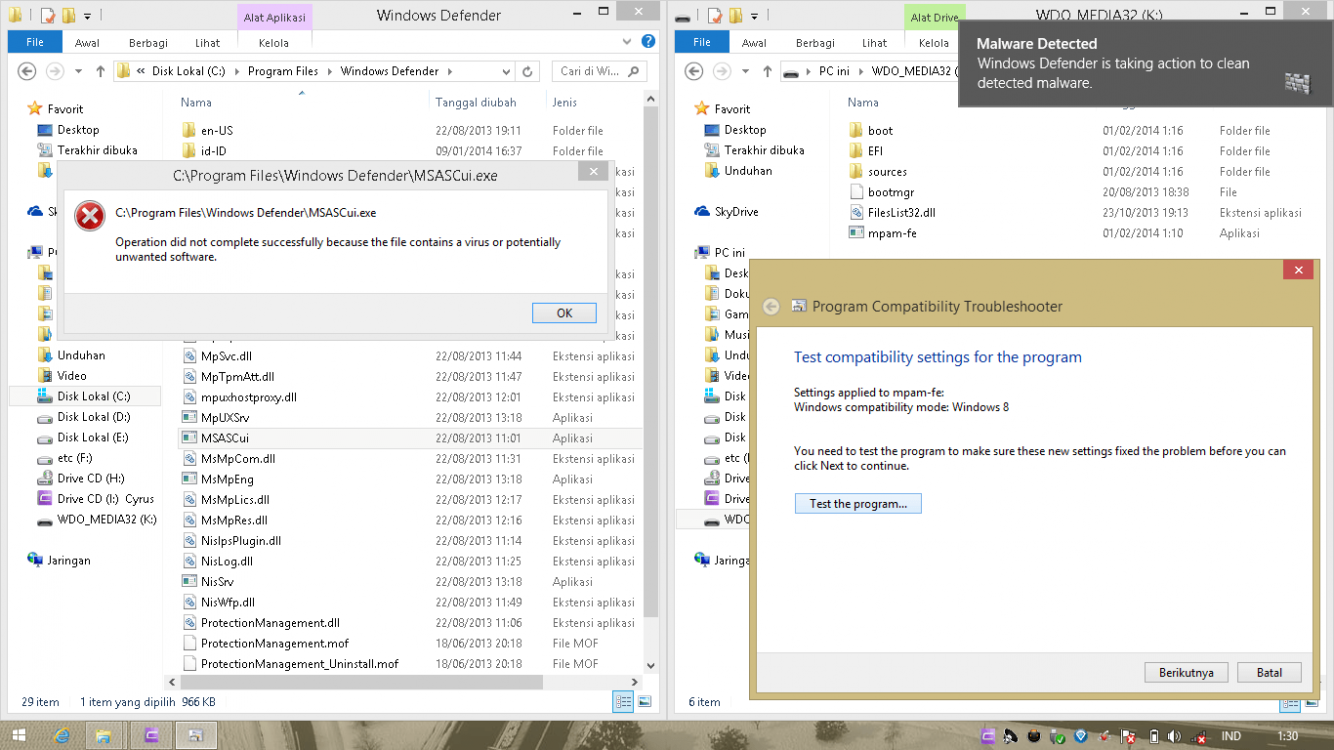Screen dimensions: 1334x750
Task: Click New folder icon in Defender quick access toolbar
Action: click(x=68, y=16)
